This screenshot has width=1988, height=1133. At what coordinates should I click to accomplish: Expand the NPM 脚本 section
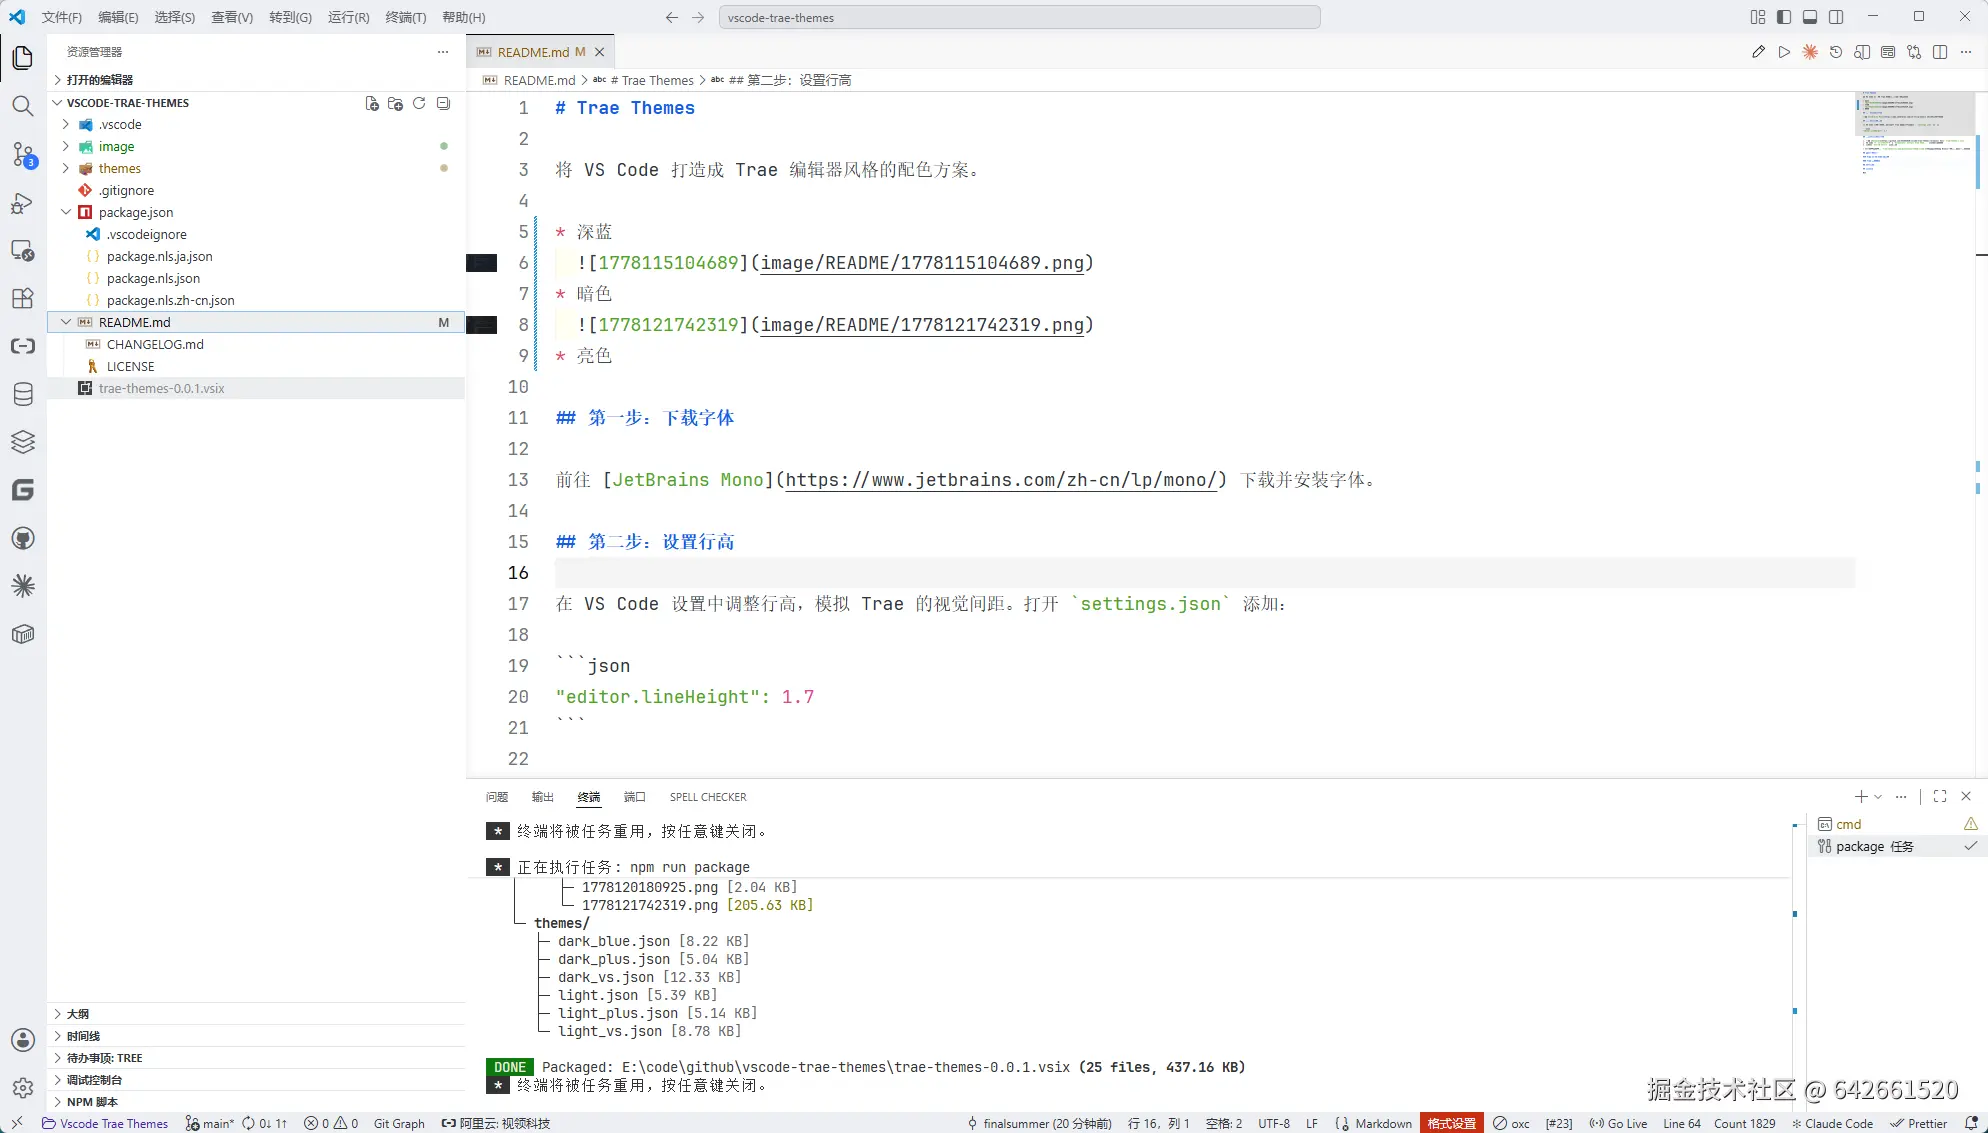coord(256,1102)
